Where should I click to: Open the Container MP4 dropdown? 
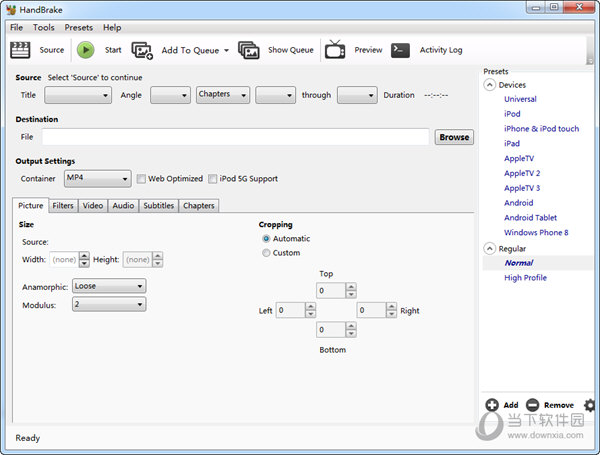(98, 178)
